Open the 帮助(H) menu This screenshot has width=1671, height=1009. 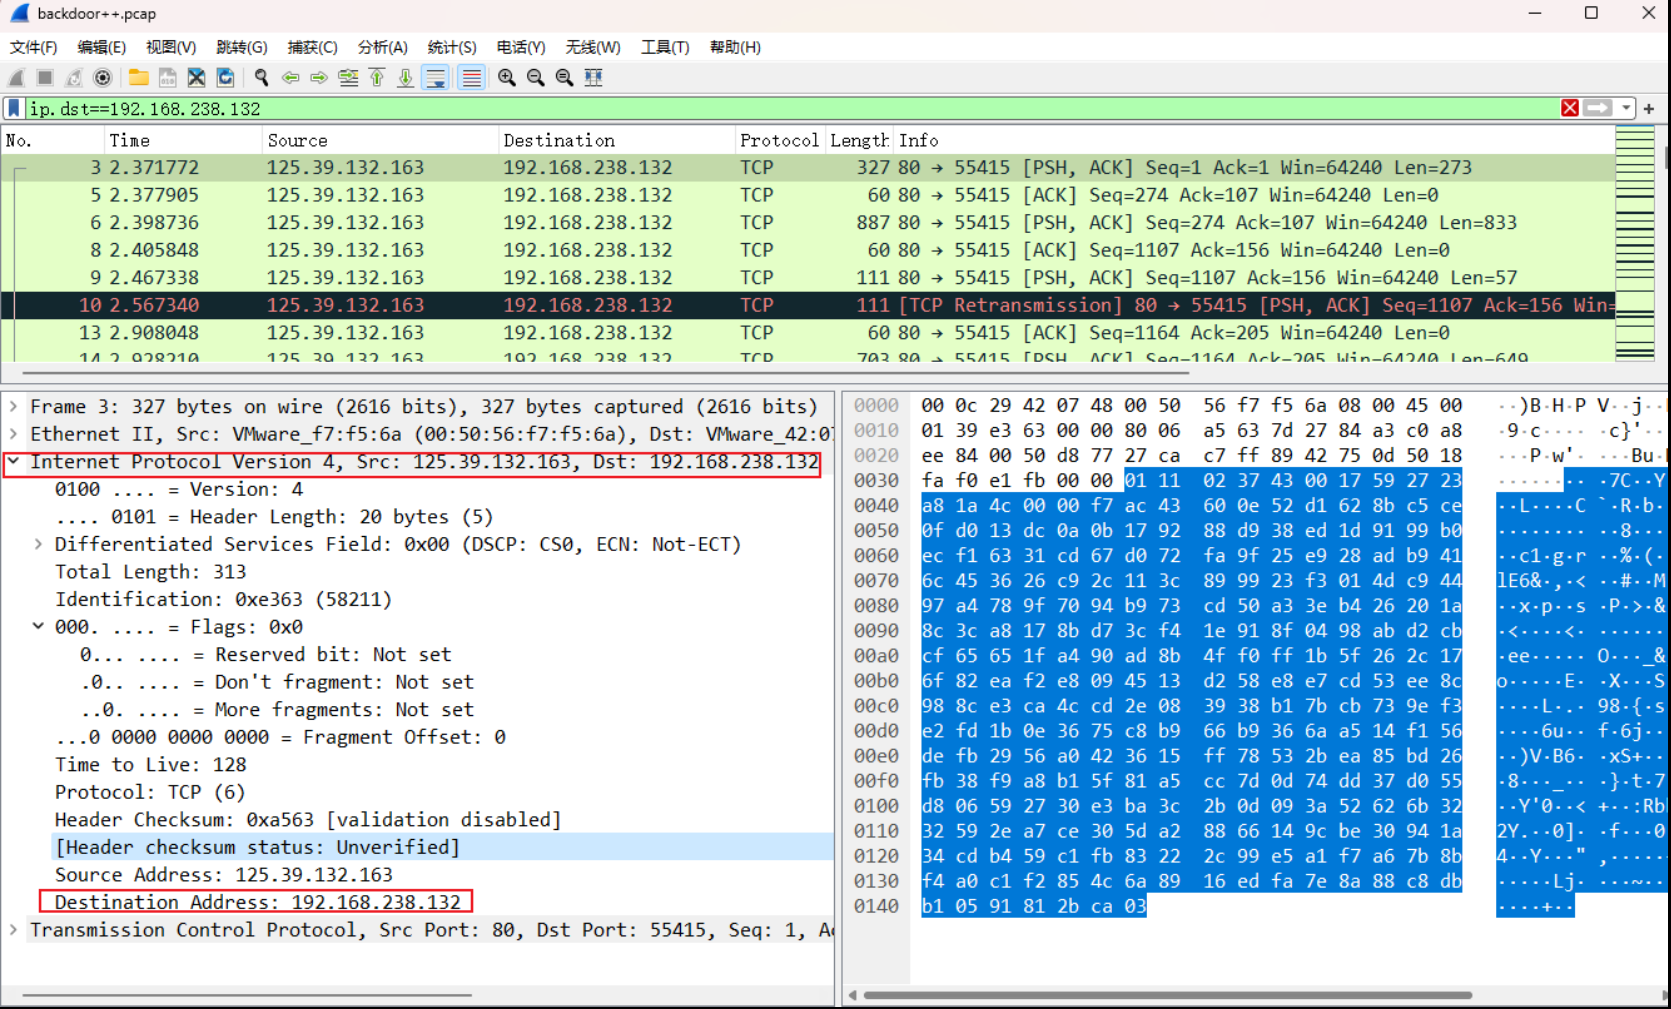click(735, 47)
